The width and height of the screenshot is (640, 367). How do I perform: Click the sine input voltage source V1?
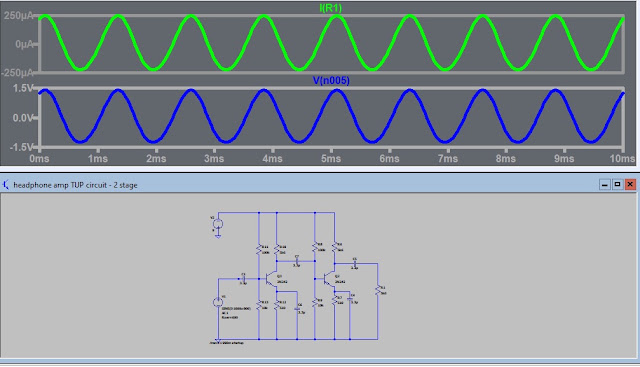(218, 302)
